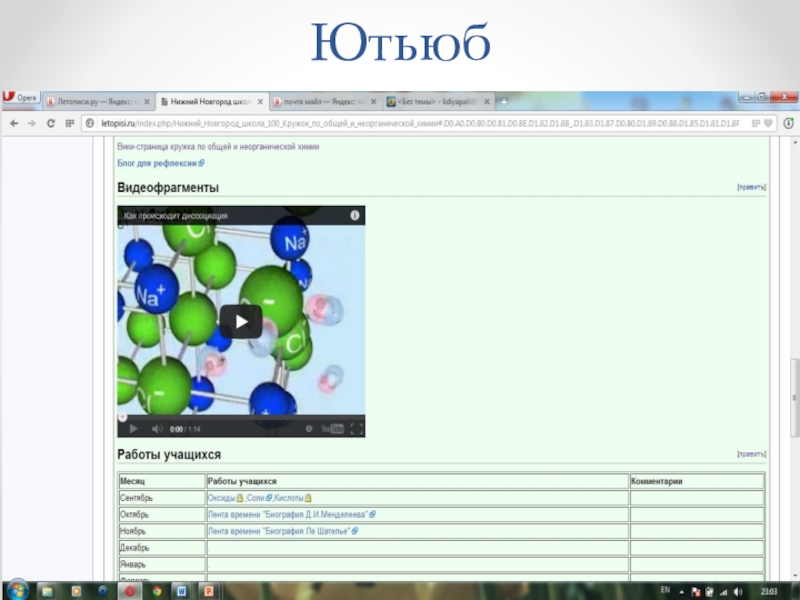Open the Без темы tab
This screenshot has height=600, width=800.
click(440, 102)
